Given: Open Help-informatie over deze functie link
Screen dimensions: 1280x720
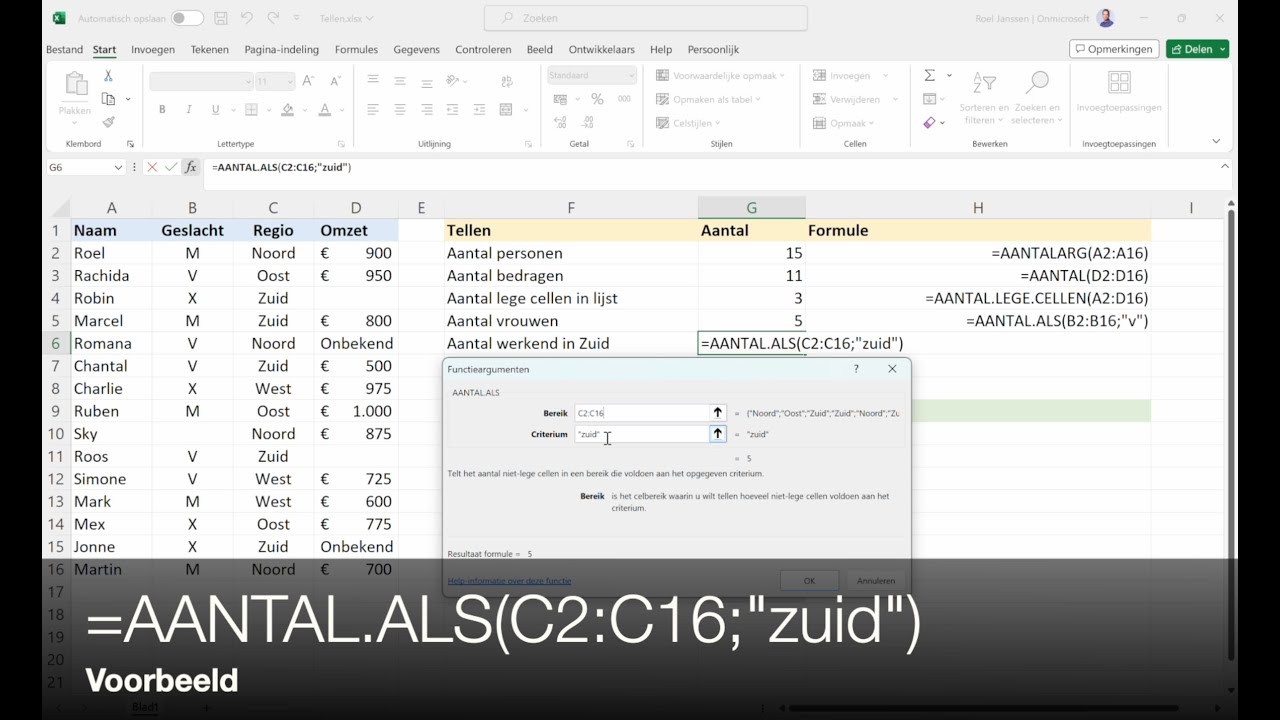Looking at the screenshot, I should point(509,581).
